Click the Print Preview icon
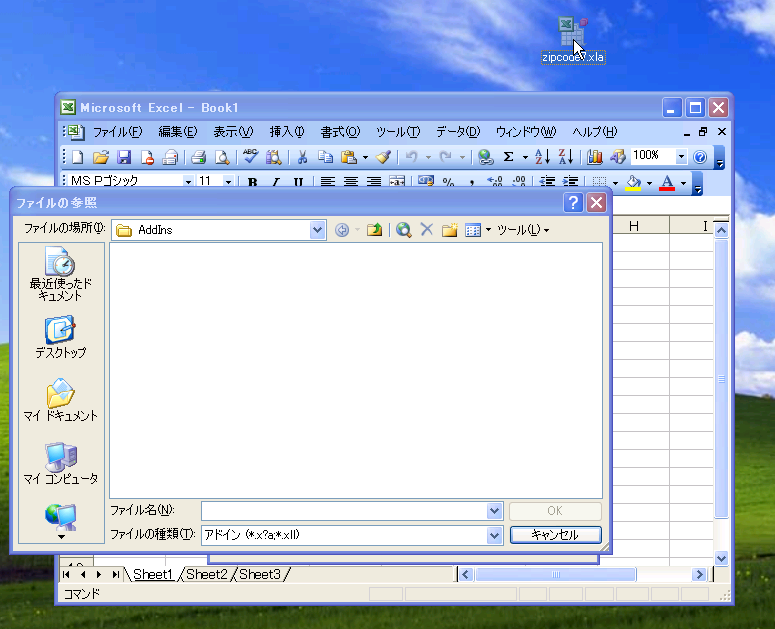The image size is (775, 629). coord(222,158)
